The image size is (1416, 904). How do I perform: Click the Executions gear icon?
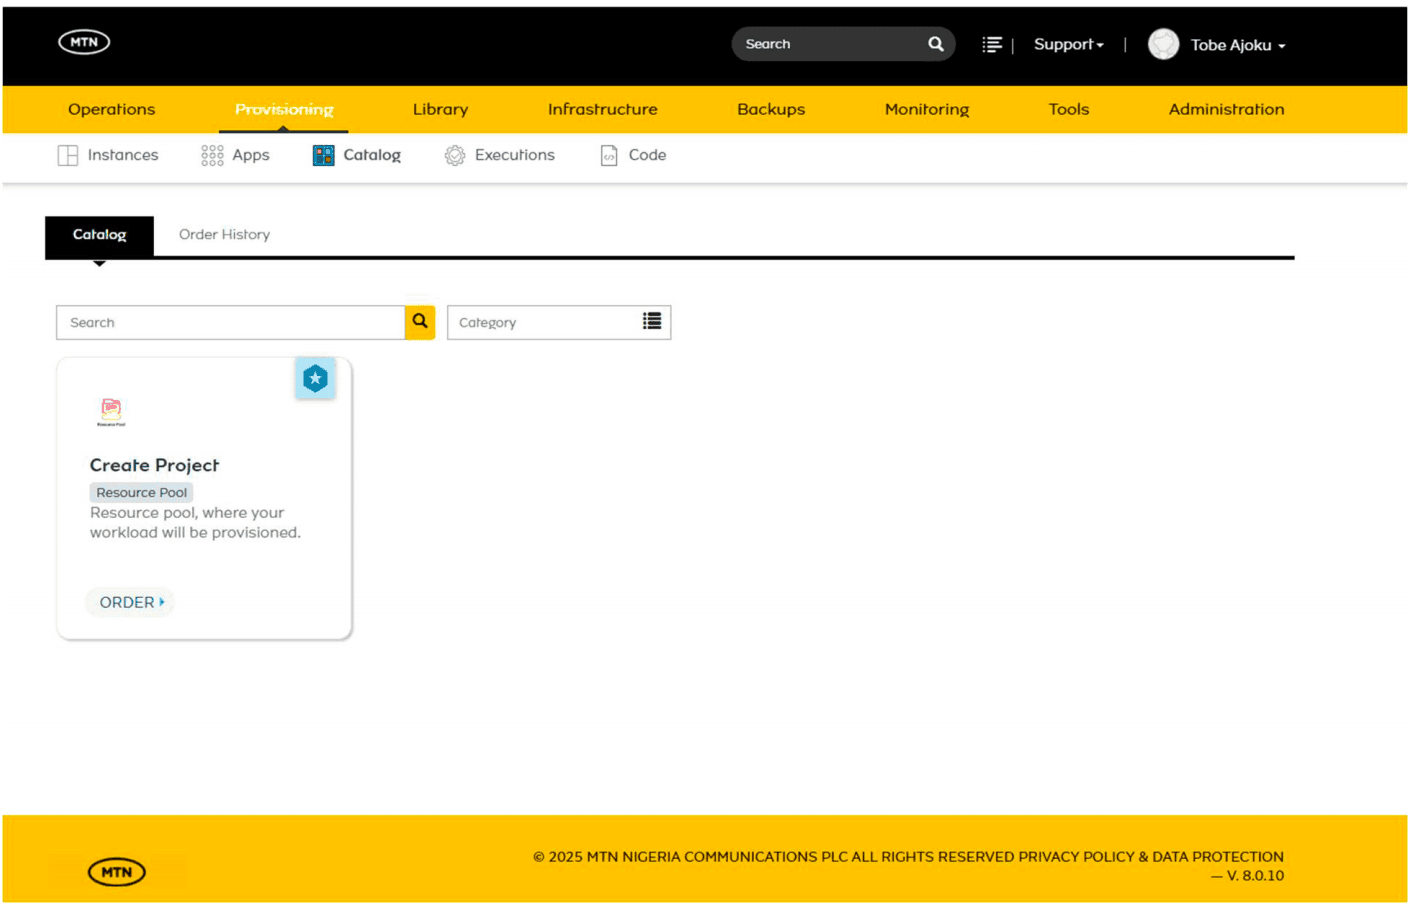coord(455,155)
